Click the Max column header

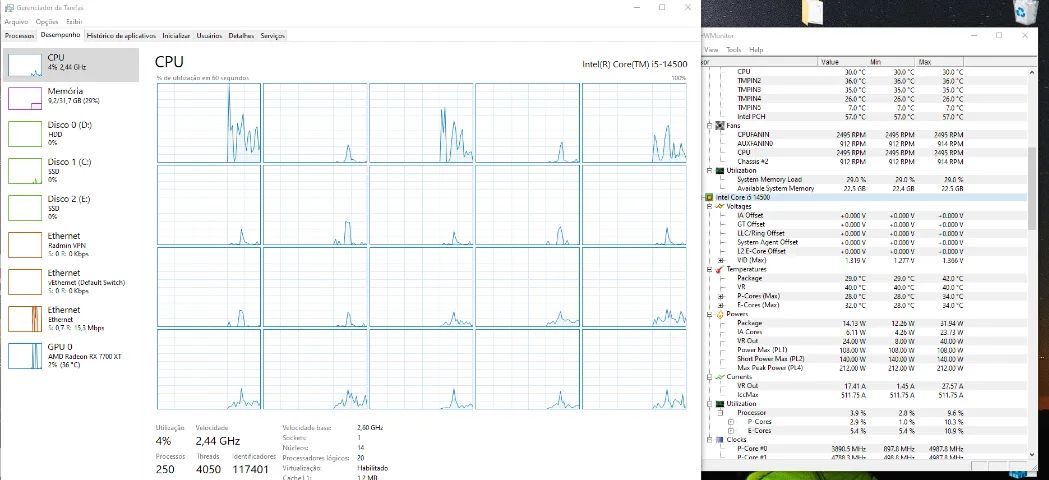point(941,62)
